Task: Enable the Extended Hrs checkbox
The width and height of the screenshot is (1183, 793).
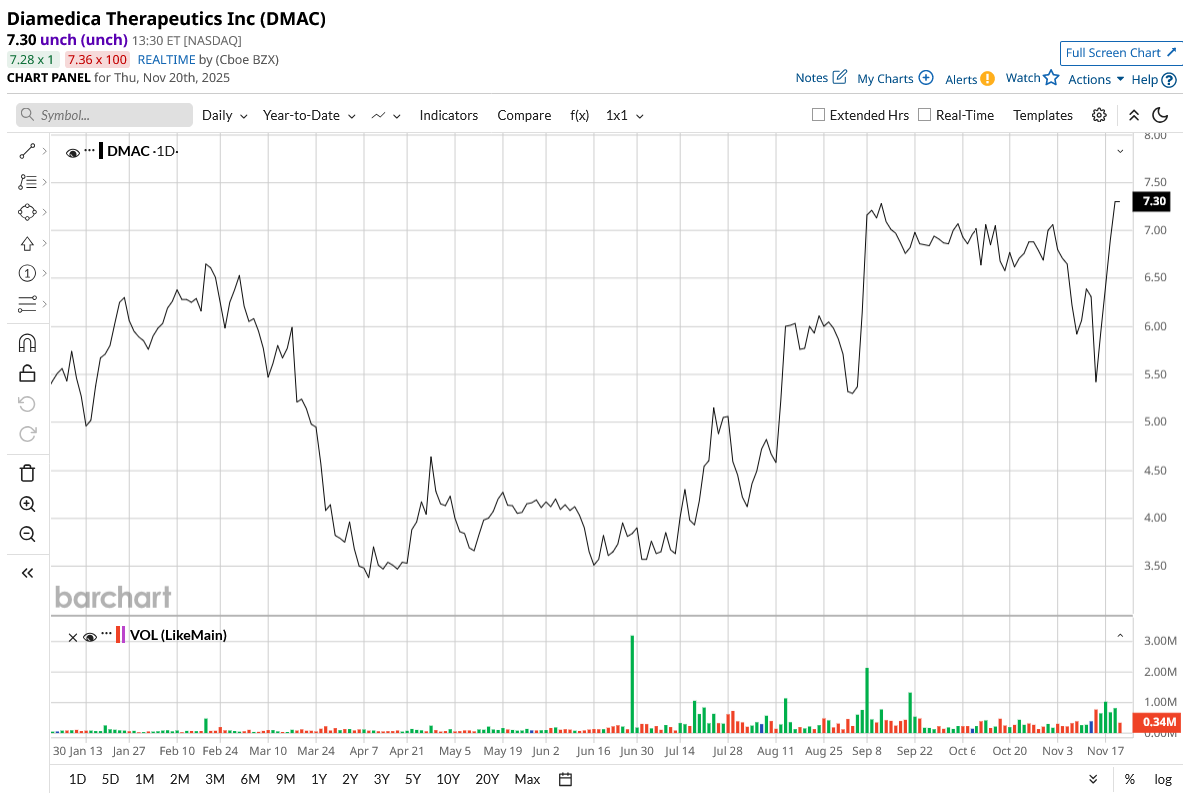Action: tap(818, 115)
